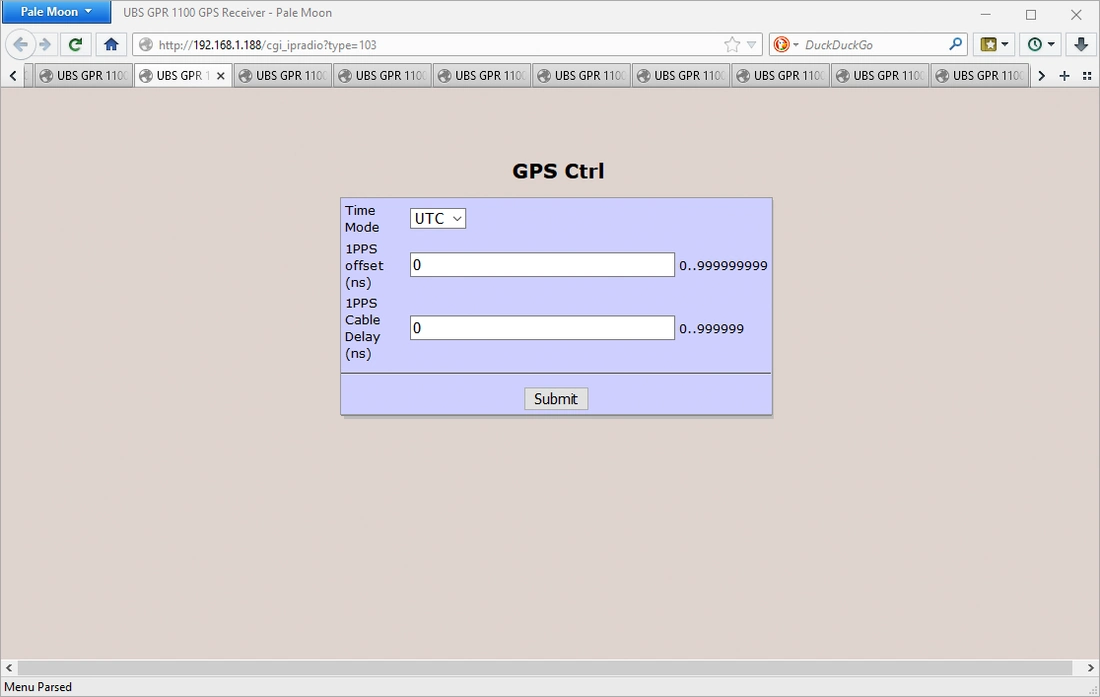Bookmark this page with the star icon

coord(732,45)
